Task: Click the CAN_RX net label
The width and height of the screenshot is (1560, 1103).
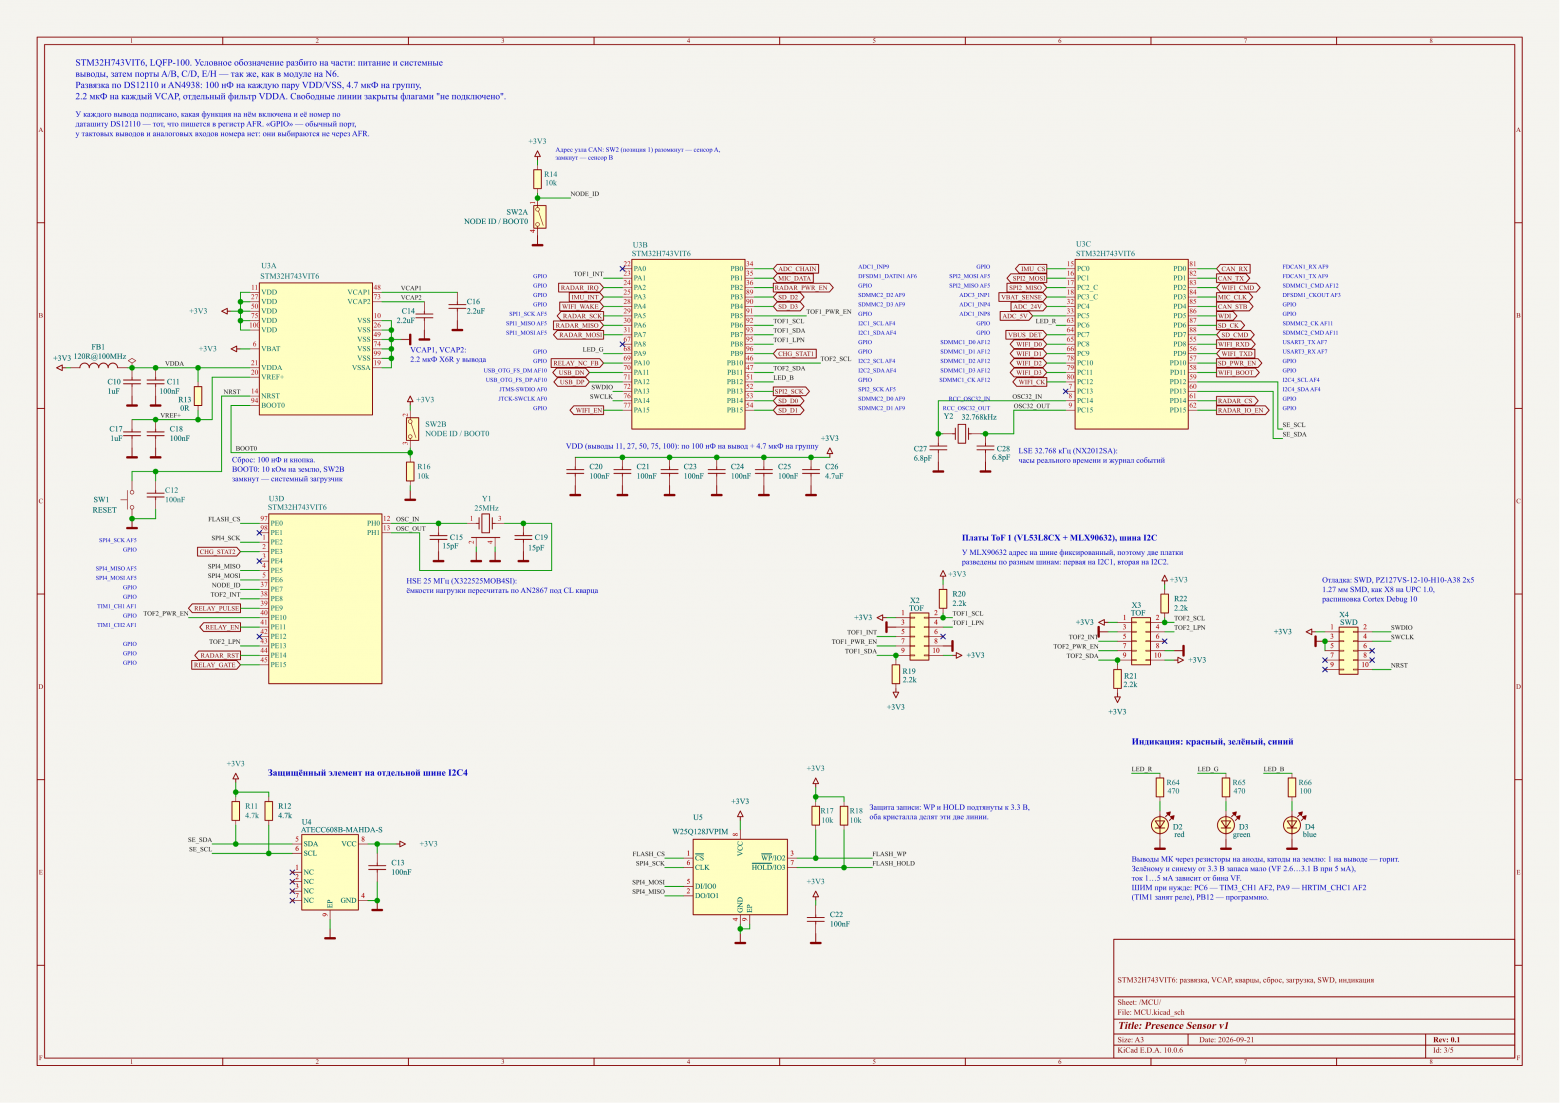Action: (x=1233, y=269)
